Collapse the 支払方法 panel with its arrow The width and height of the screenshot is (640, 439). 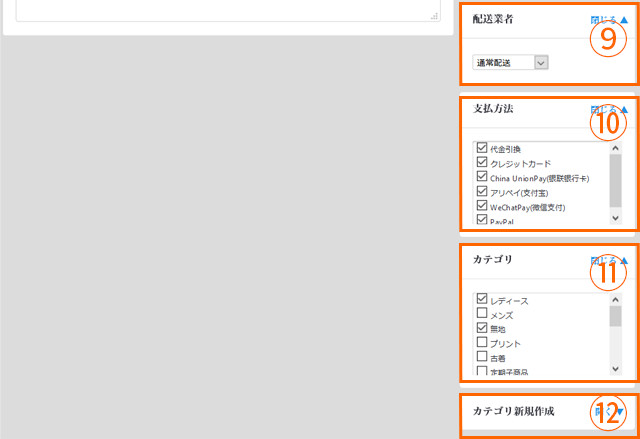click(624, 109)
